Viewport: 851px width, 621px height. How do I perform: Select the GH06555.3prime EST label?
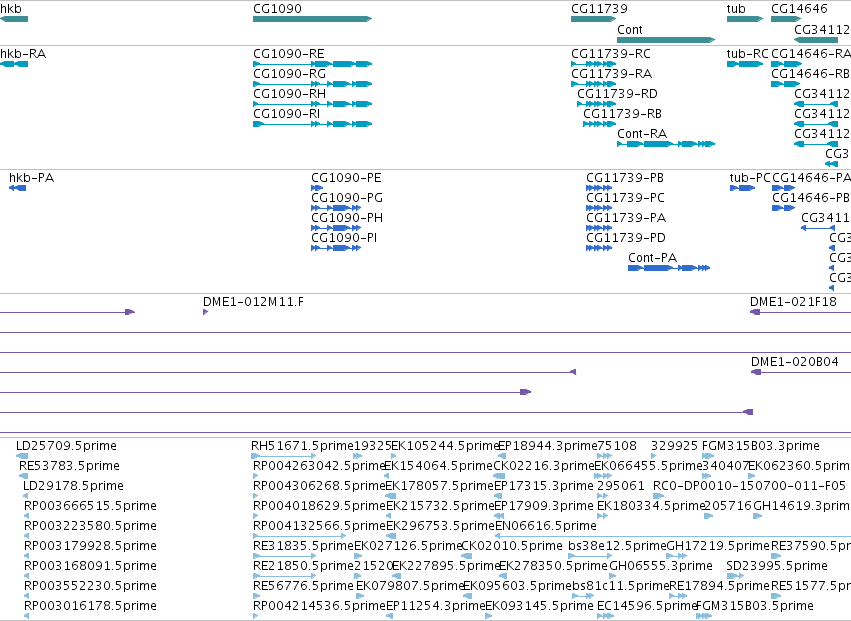(661, 566)
